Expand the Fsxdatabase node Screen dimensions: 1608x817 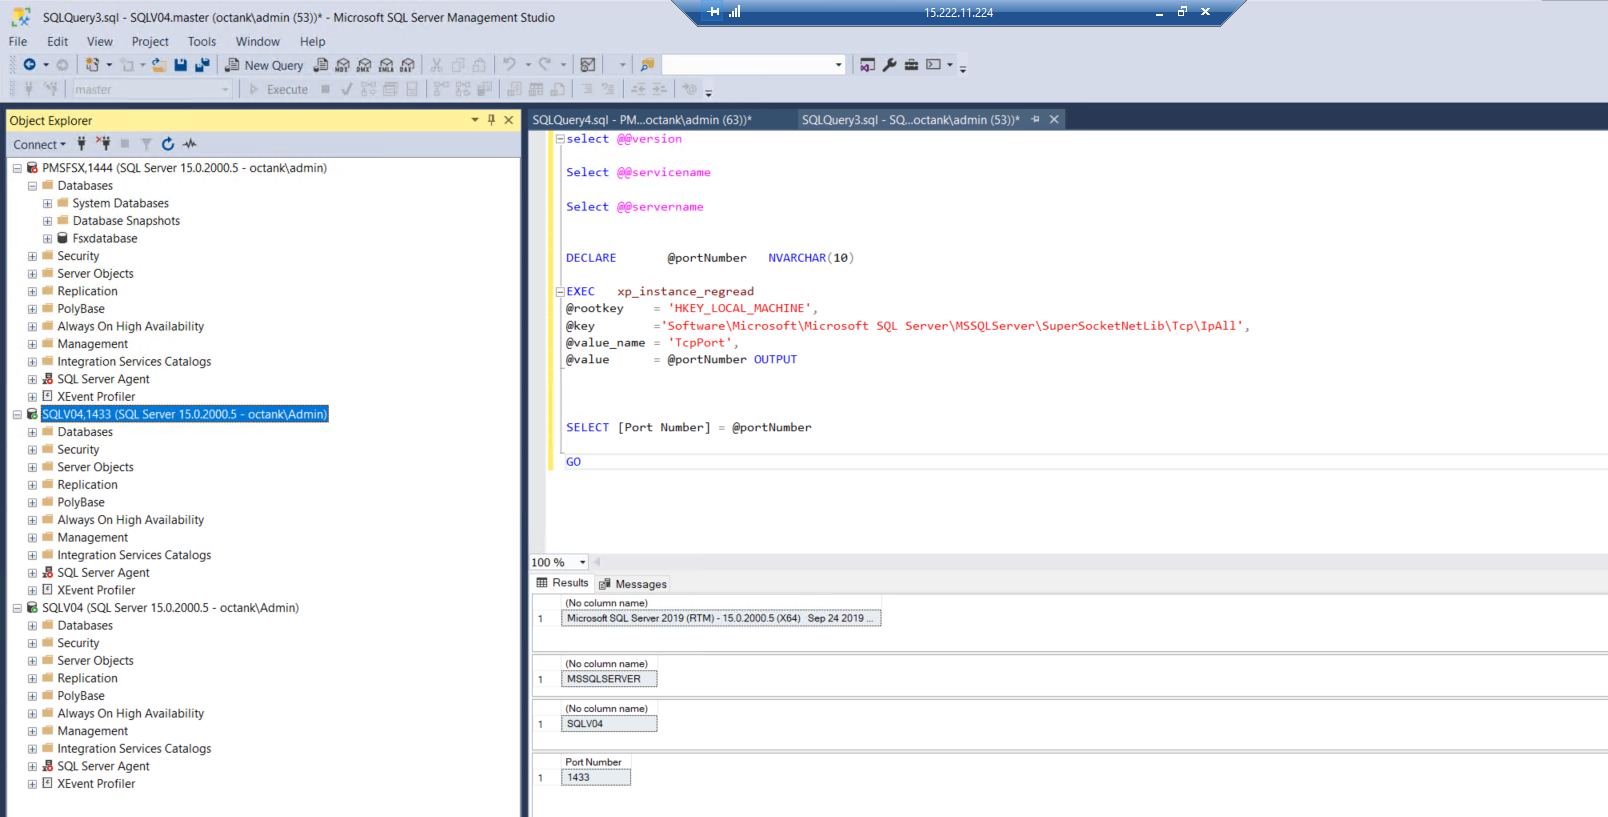pyautogui.click(x=47, y=239)
